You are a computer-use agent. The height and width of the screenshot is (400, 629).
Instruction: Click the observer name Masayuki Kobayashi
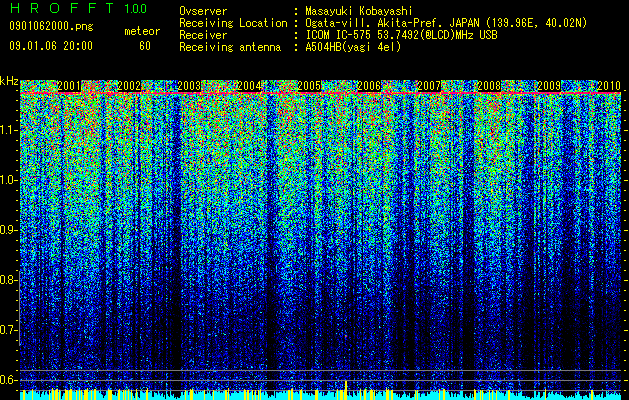coord(359,11)
